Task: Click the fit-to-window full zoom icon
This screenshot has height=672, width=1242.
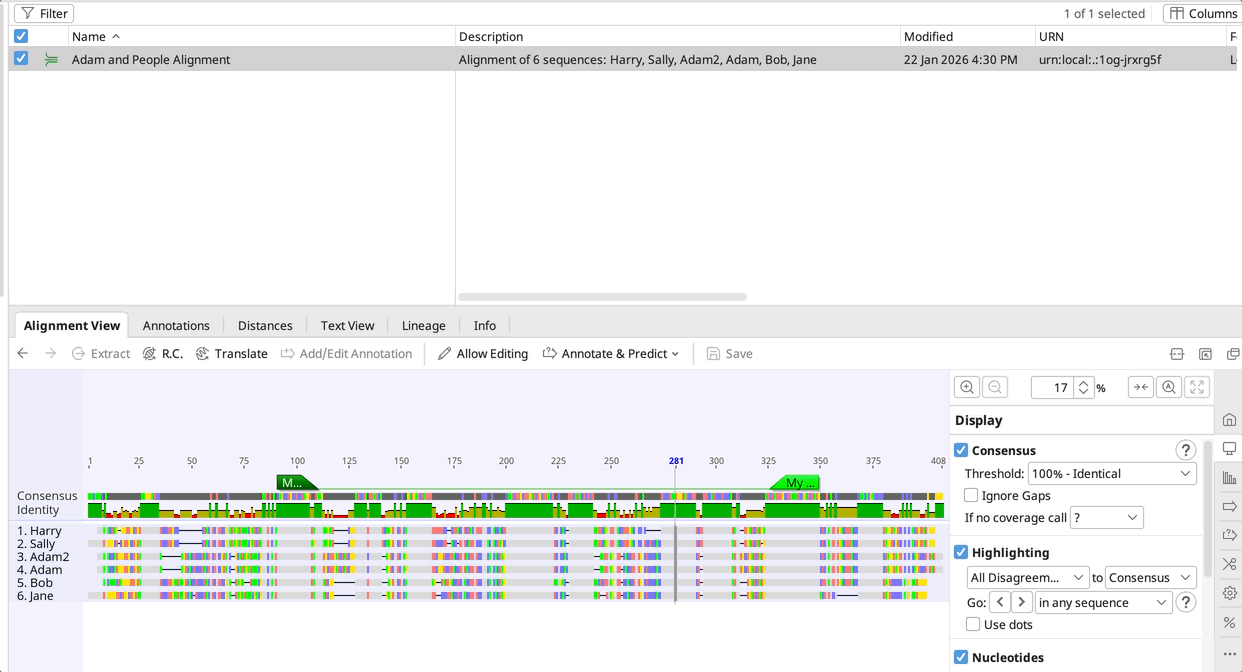Action: [x=1197, y=388]
